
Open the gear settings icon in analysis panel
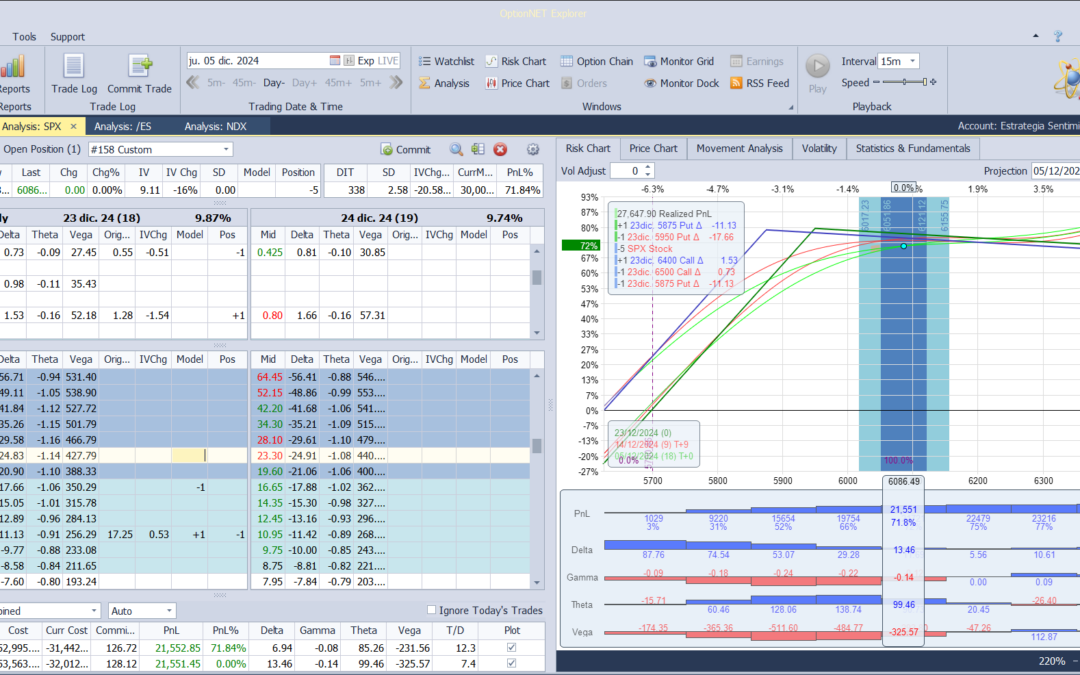coord(532,149)
